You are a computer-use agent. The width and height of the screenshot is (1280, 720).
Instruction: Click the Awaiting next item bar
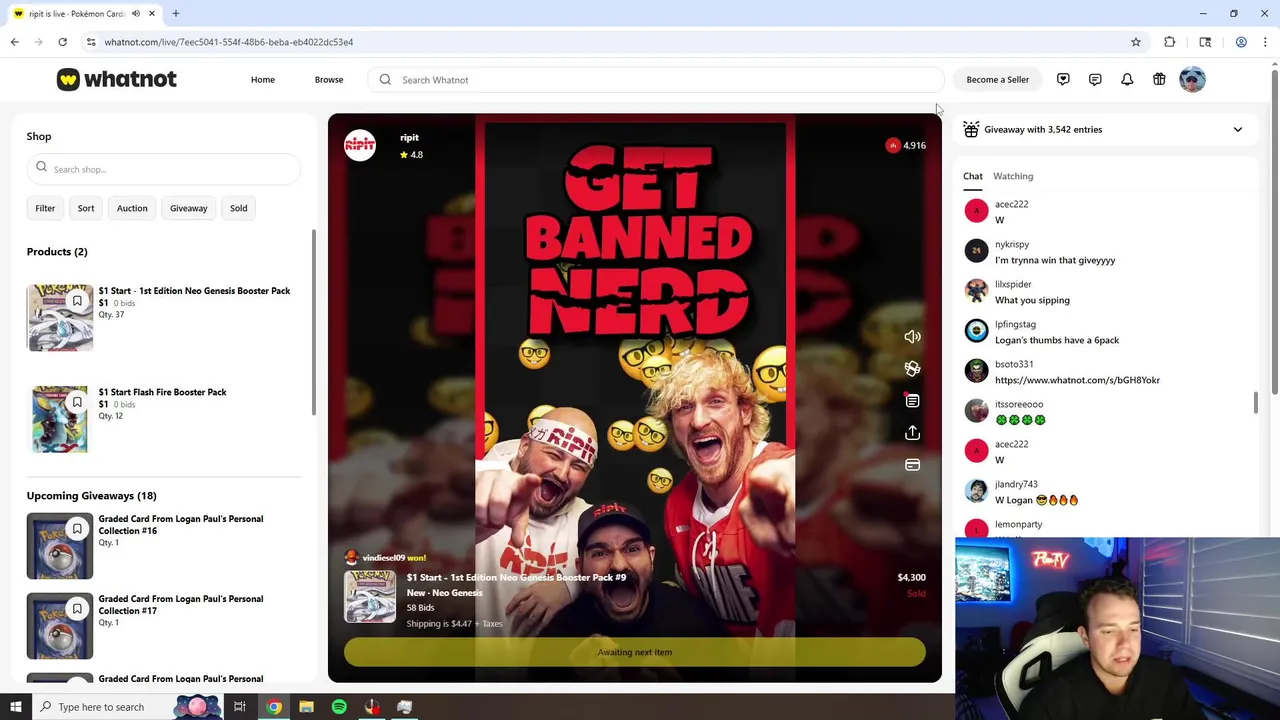[x=635, y=652]
